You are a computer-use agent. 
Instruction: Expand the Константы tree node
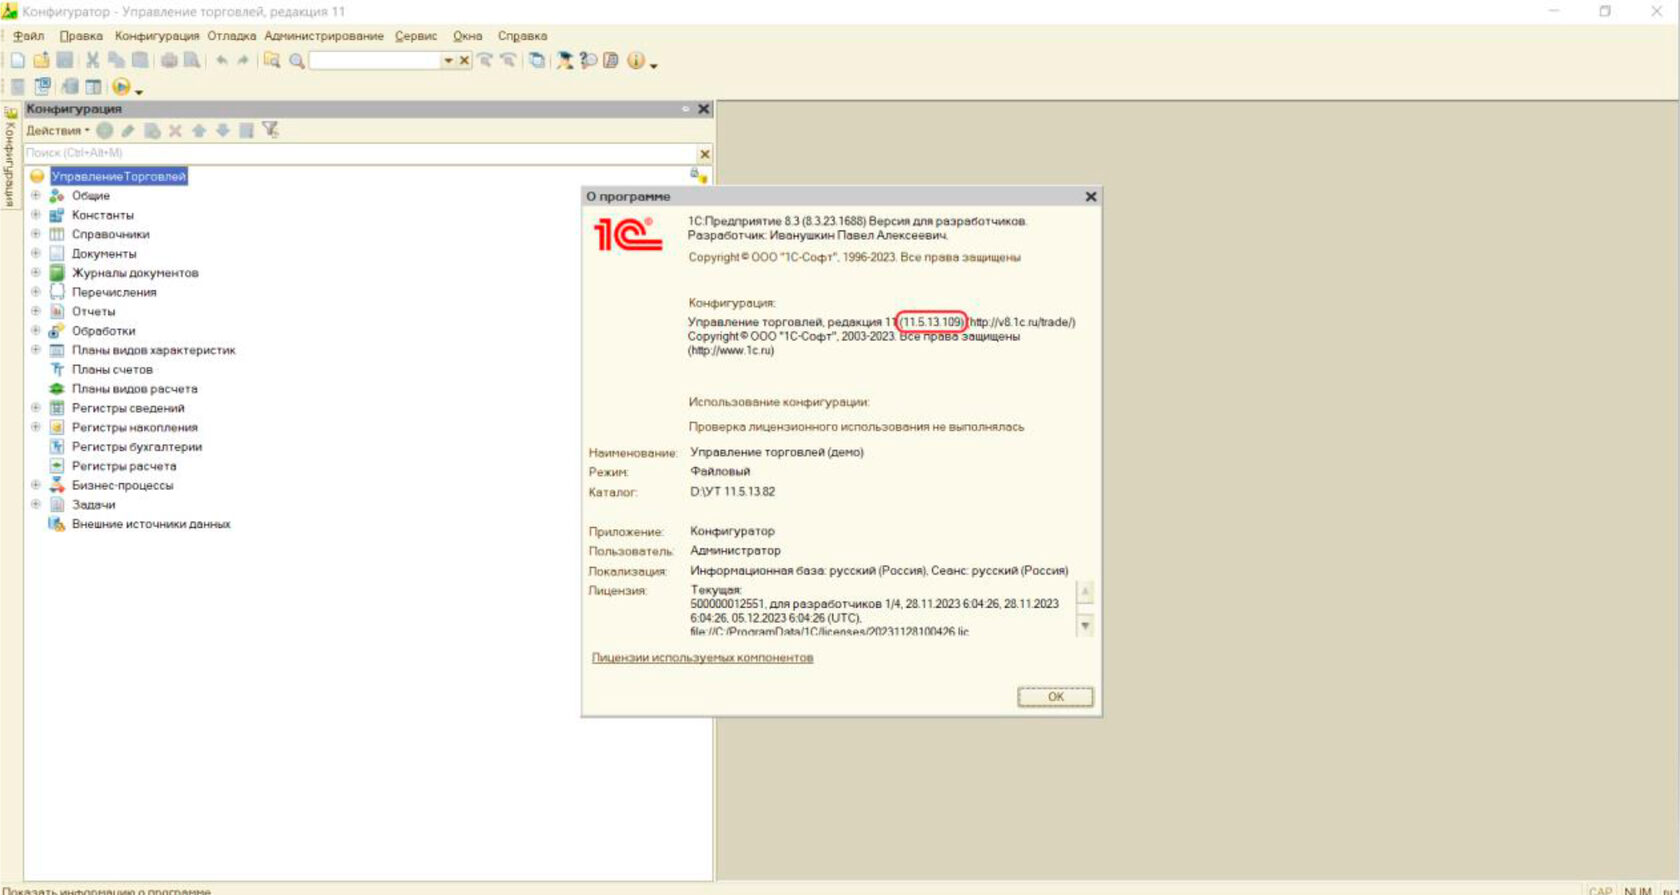[36, 215]
